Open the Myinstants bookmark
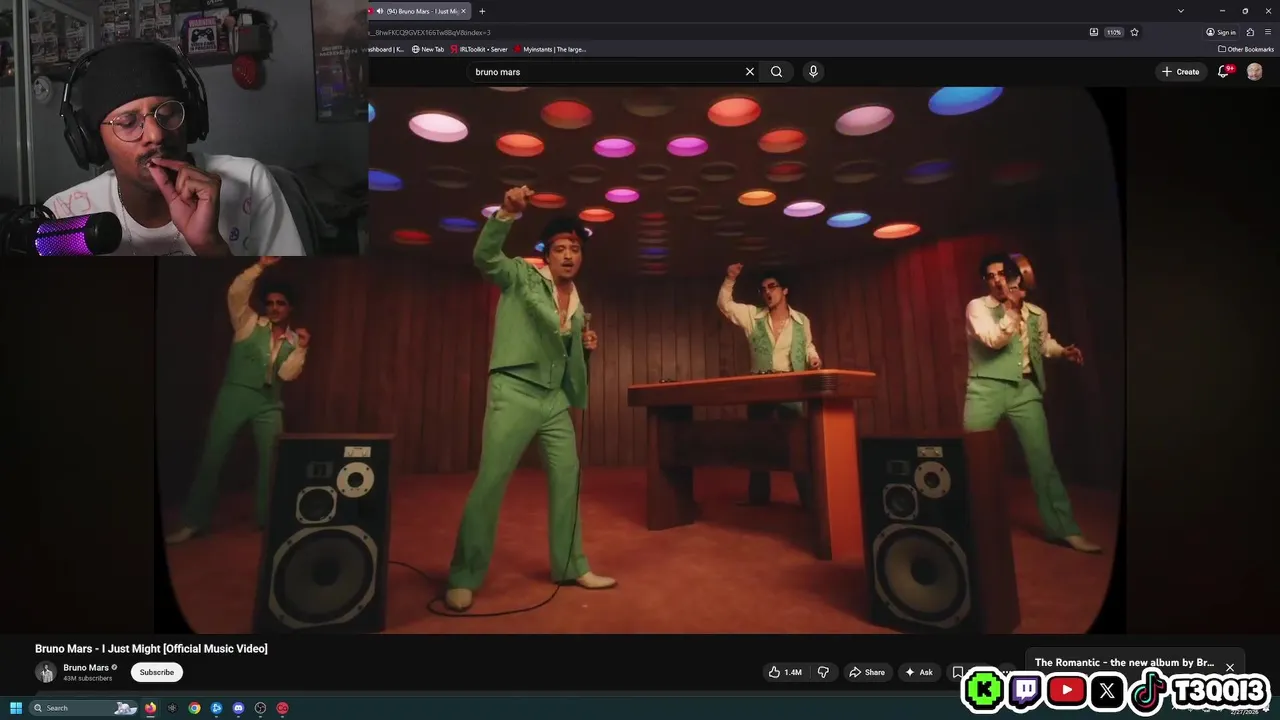The height and width of the screenshot is (720, 1280). pyautogui.click(x=550, y=49)
